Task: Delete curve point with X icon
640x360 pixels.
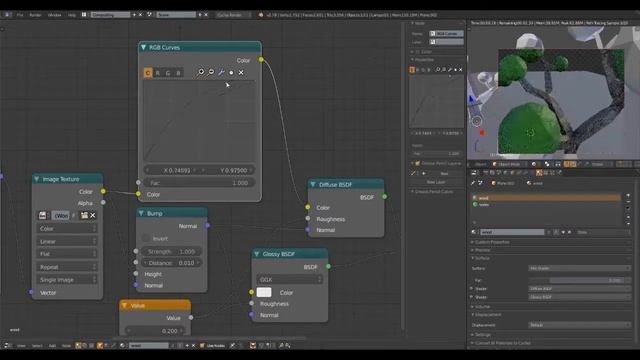Action: (x=241, y=72)
